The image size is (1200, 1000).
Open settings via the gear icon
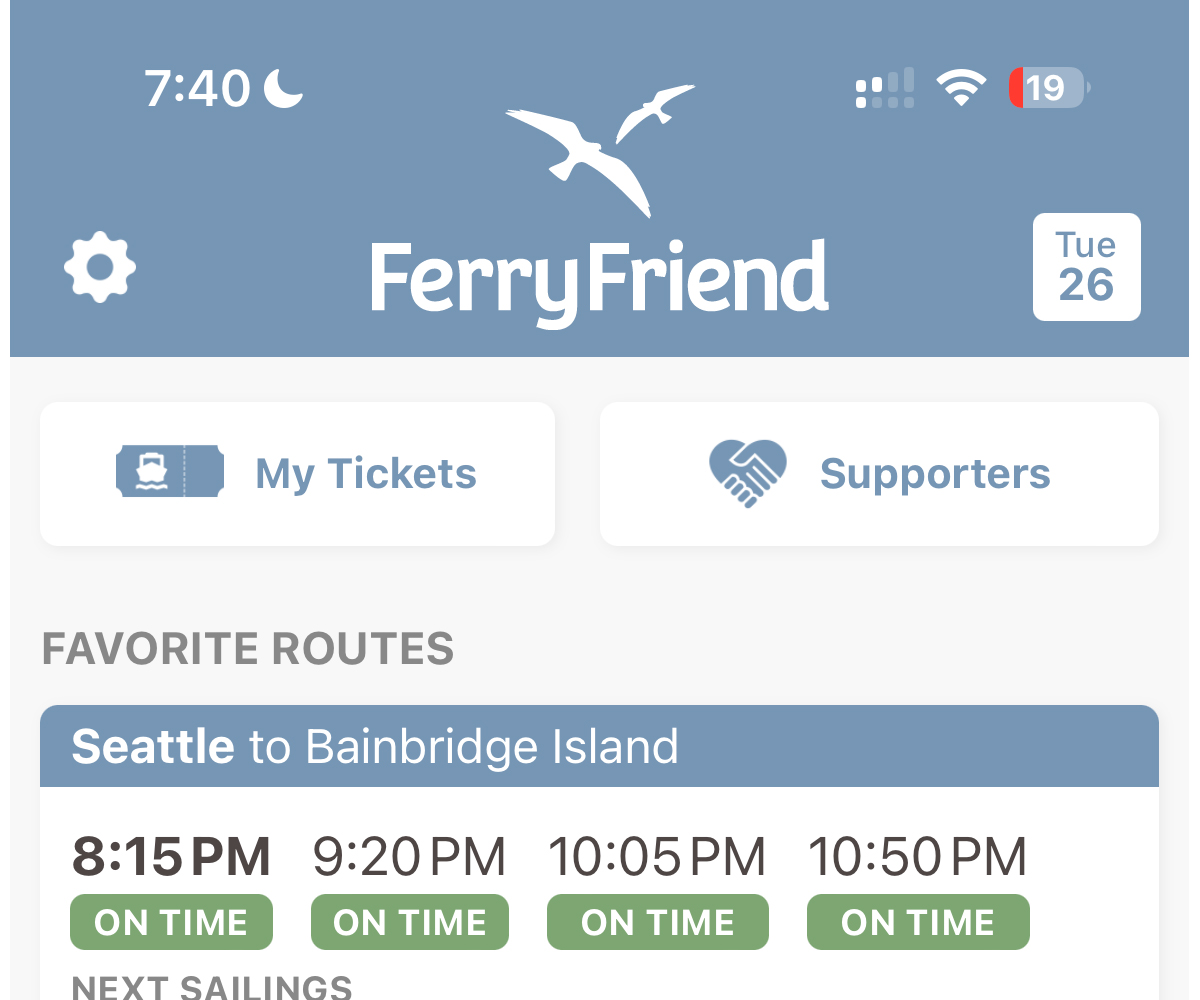coord(100,268)
